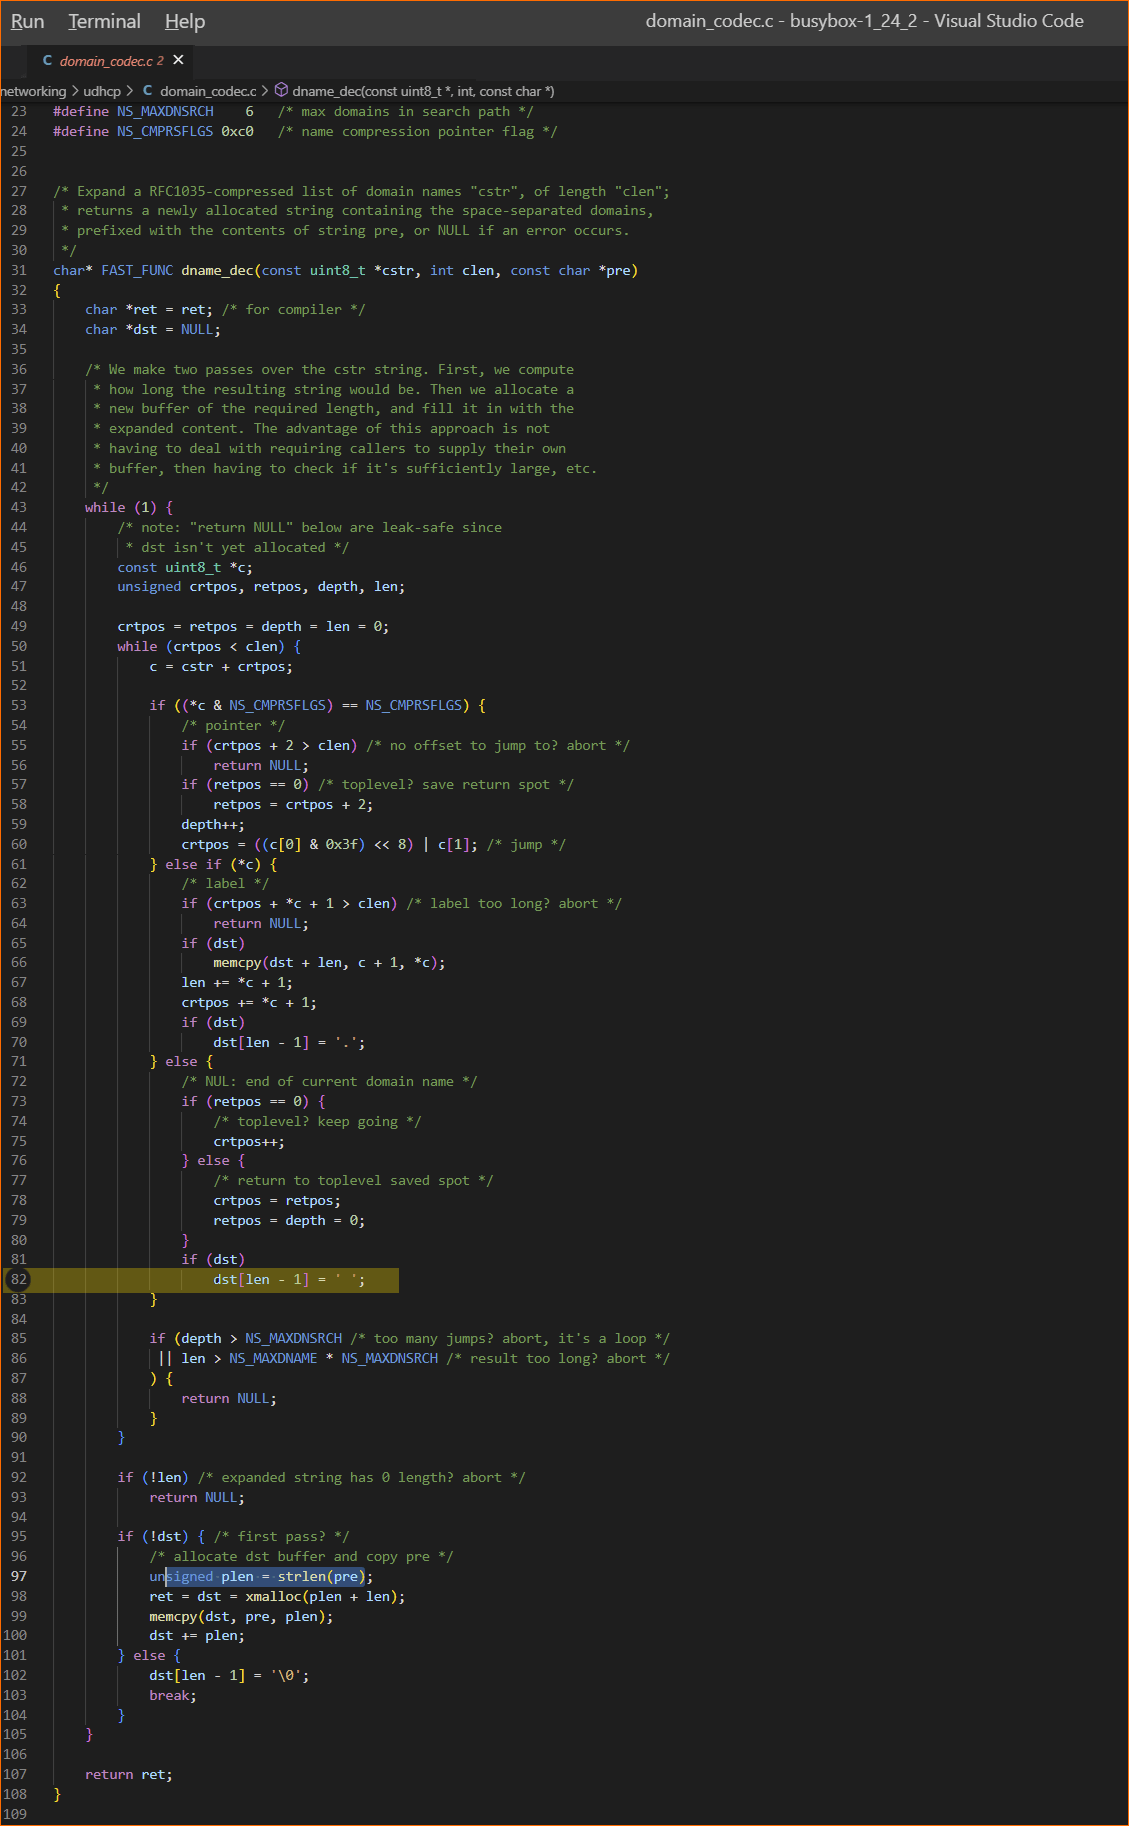
Task: Open the Run menu
Action: click(27, 21)
